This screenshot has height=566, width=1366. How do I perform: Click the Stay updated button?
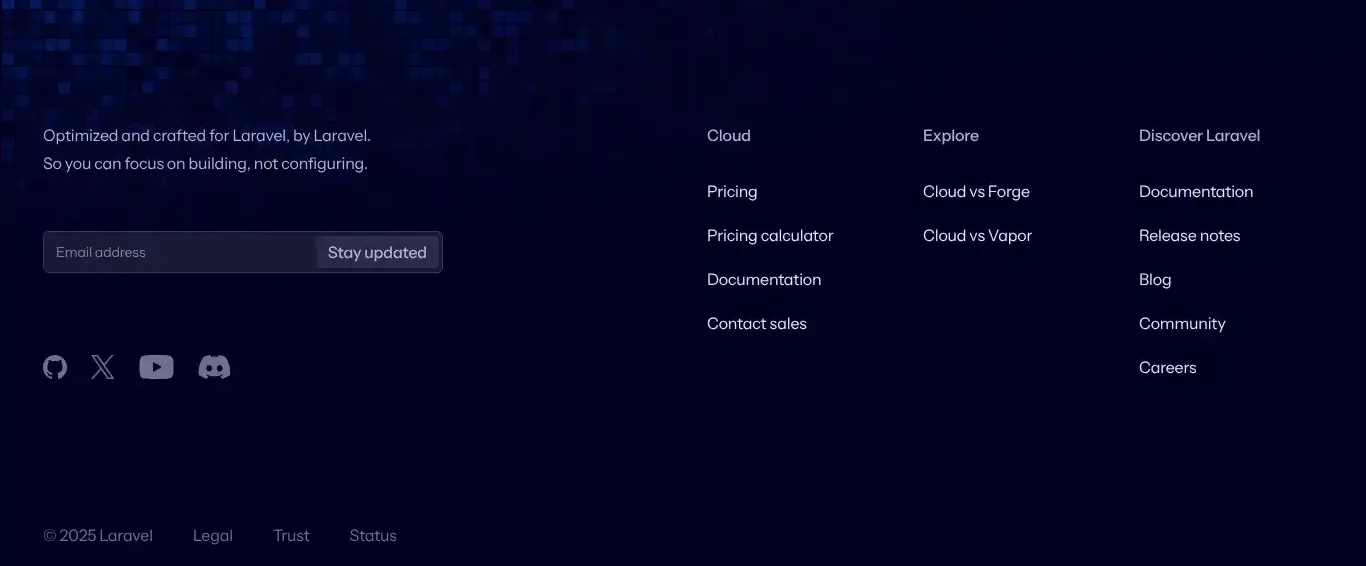377,252
